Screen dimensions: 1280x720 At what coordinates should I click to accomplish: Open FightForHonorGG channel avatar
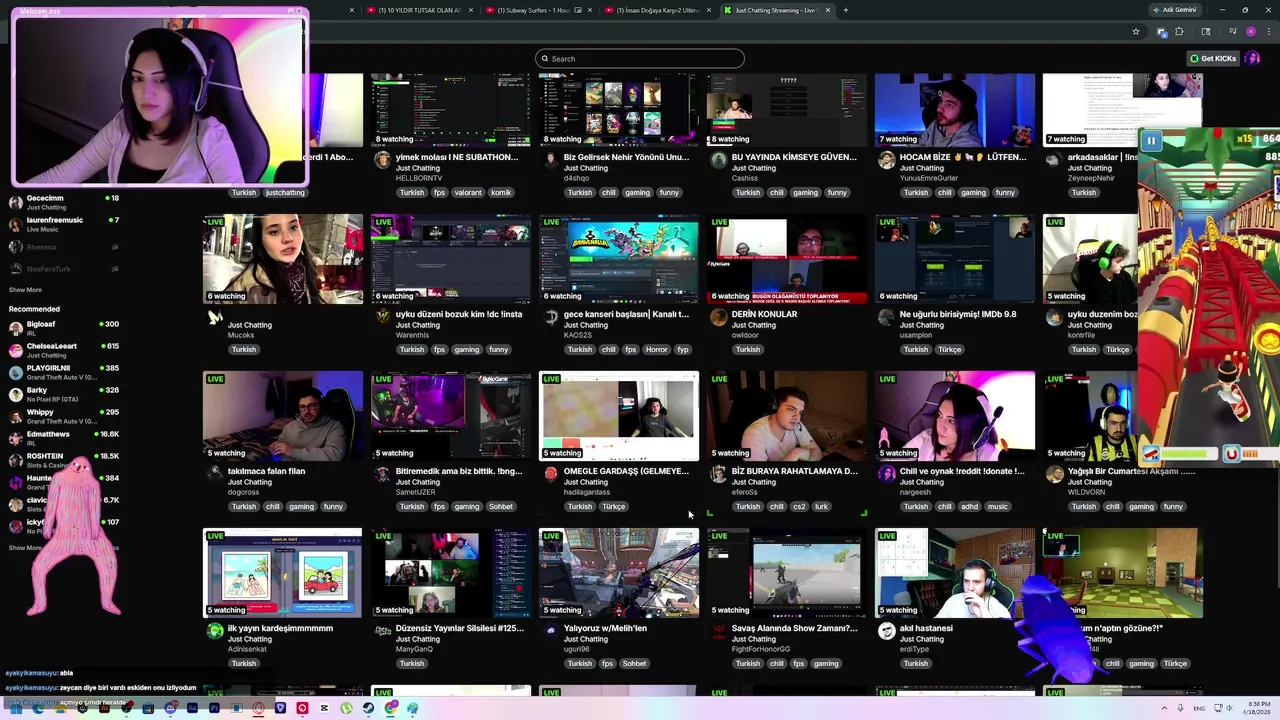click(719, 631)
